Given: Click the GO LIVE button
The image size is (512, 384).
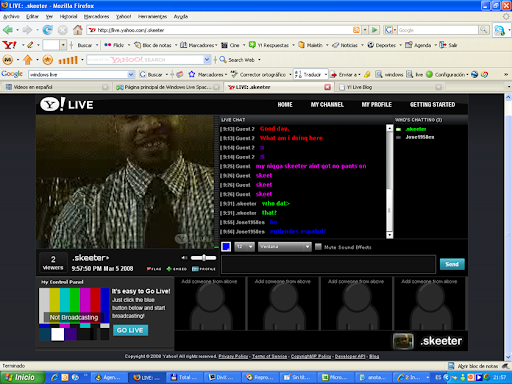Looking at the screenshot, I should [130, 330].
